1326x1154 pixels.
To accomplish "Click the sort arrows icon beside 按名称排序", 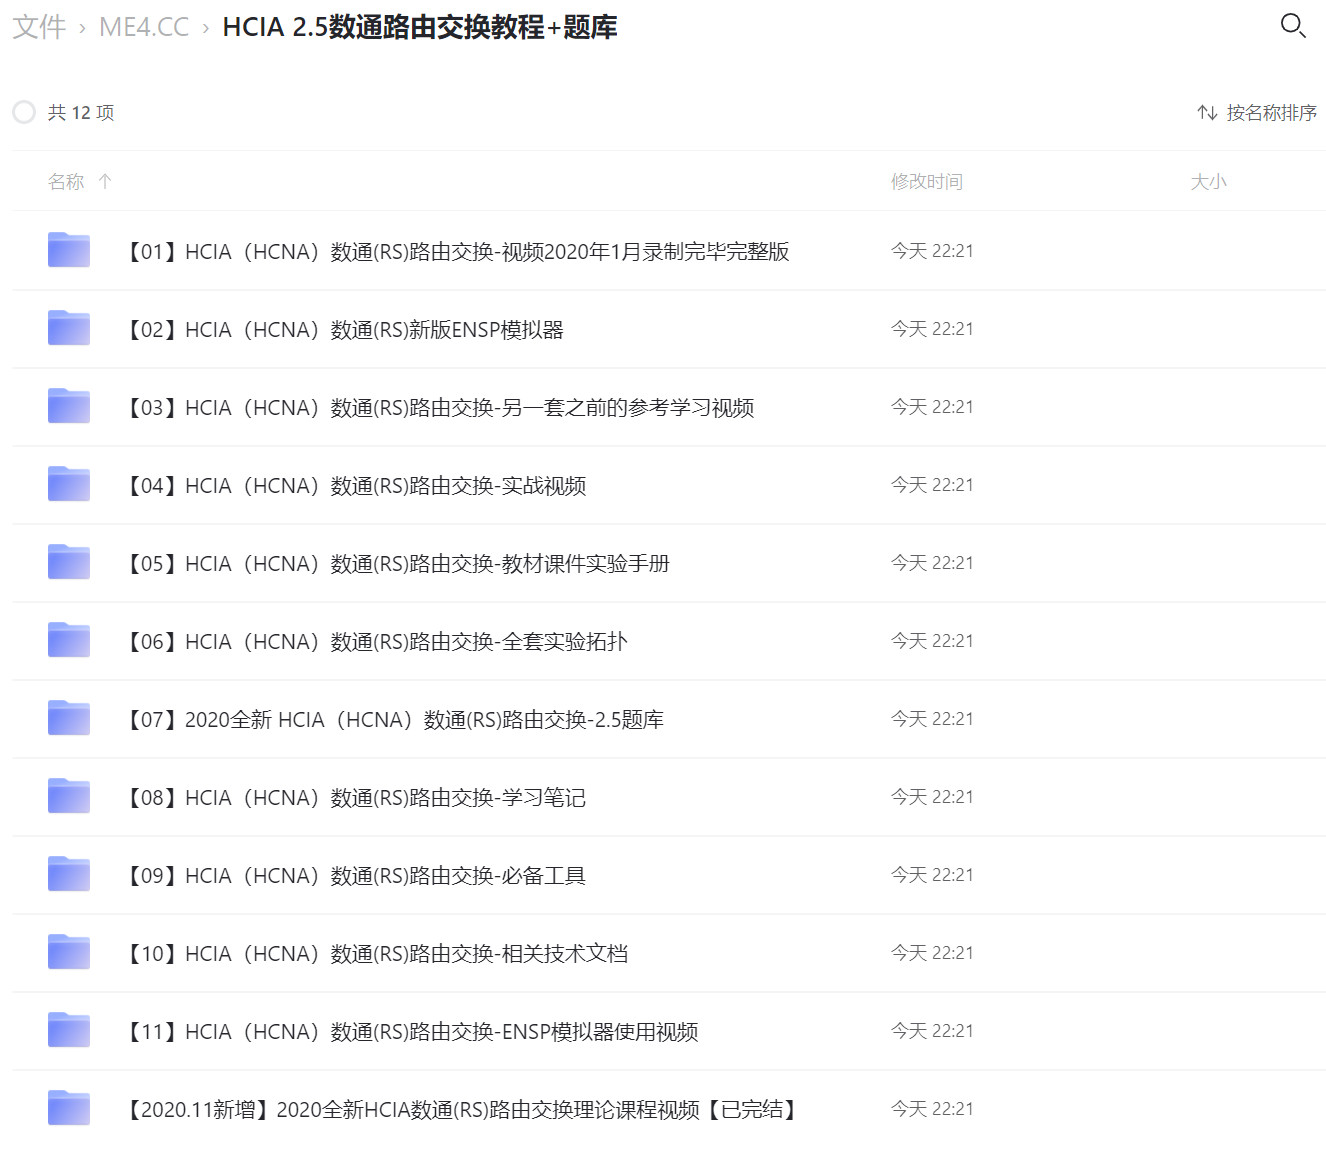I will 1207,113.
